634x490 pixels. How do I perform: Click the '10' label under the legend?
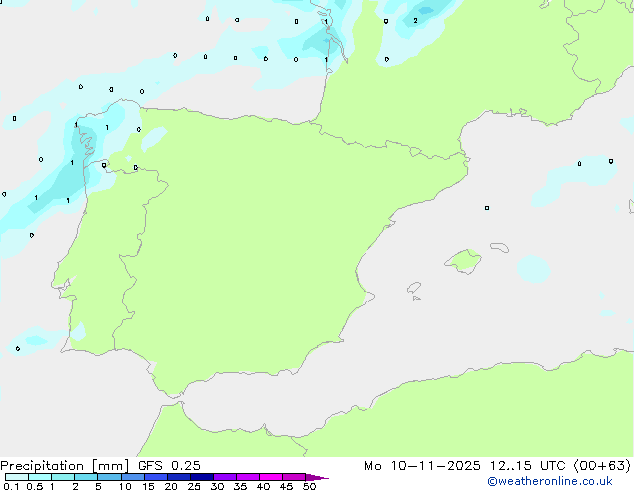click(x=125, y=486)
